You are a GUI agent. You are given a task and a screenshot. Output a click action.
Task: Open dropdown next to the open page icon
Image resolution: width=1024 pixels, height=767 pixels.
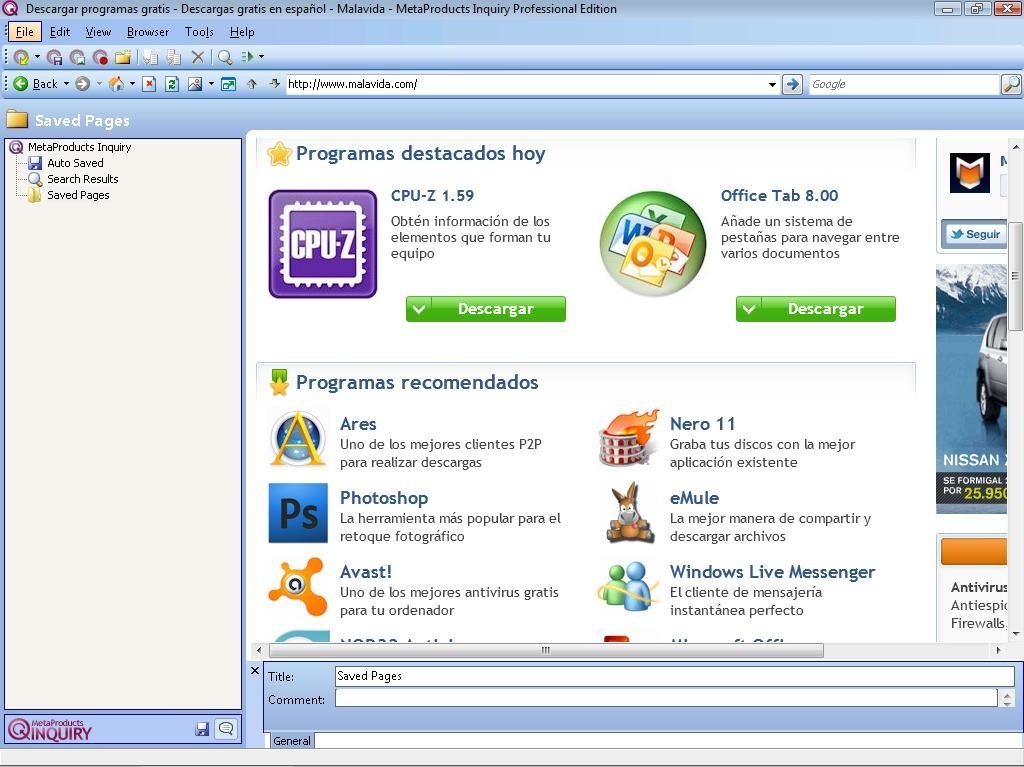click(x=37, y=57)
